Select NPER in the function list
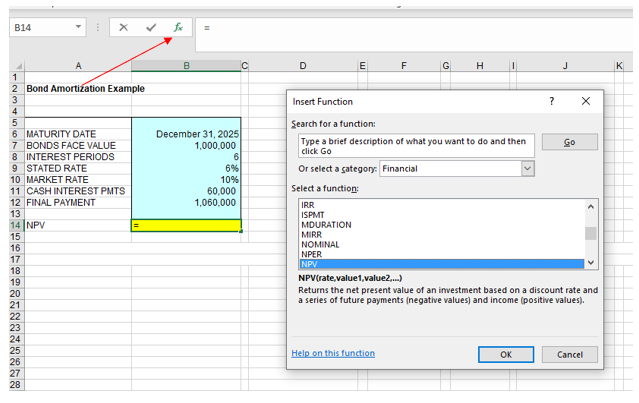 pyautogui.click(x=440, y=254)
